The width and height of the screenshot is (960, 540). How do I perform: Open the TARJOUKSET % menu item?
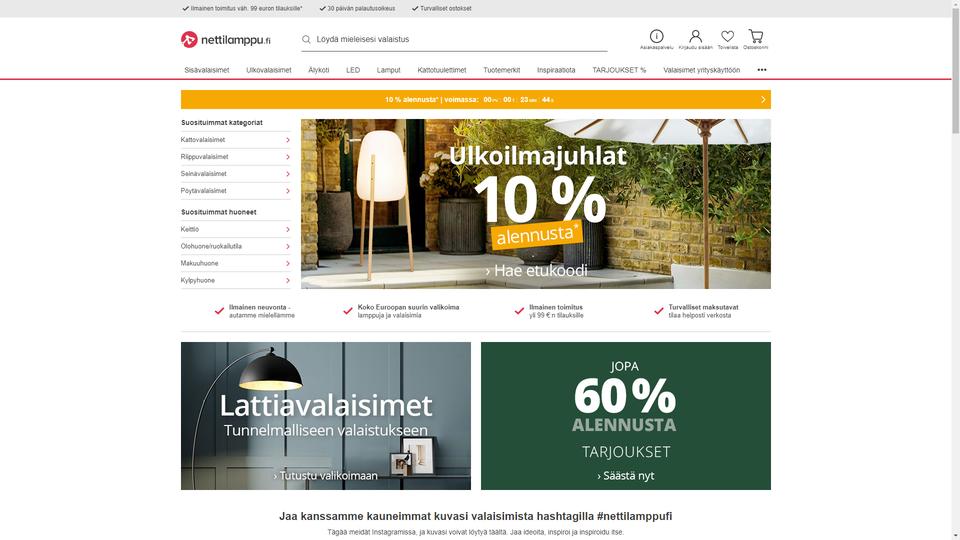click(x=619, y=70)
